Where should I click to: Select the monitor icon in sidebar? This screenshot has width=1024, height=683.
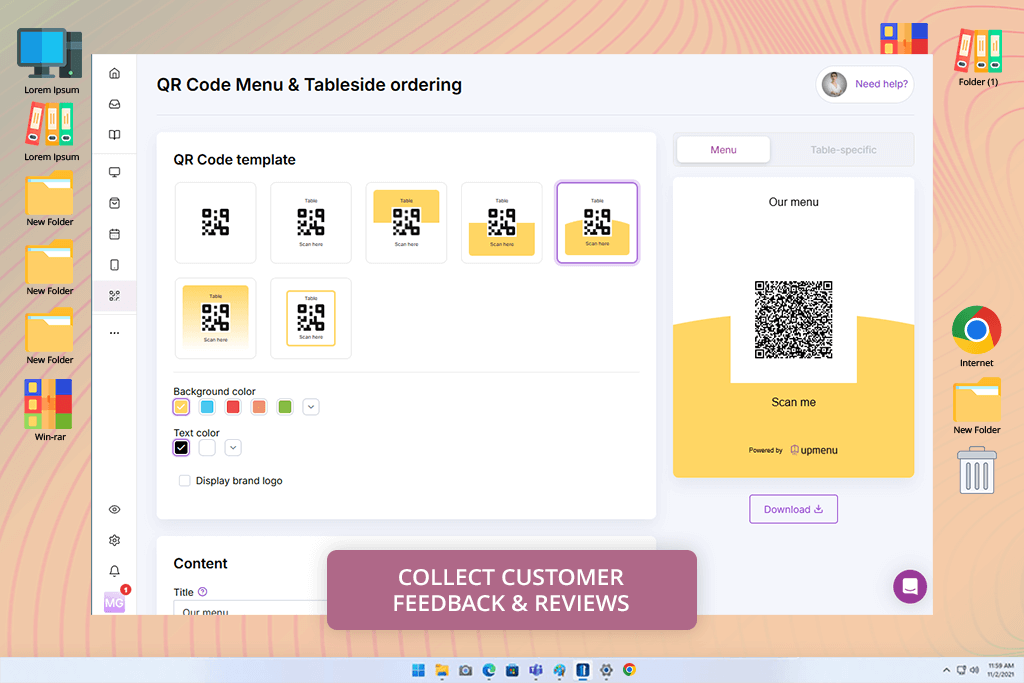pyautogui.click(x=114, y=172)
